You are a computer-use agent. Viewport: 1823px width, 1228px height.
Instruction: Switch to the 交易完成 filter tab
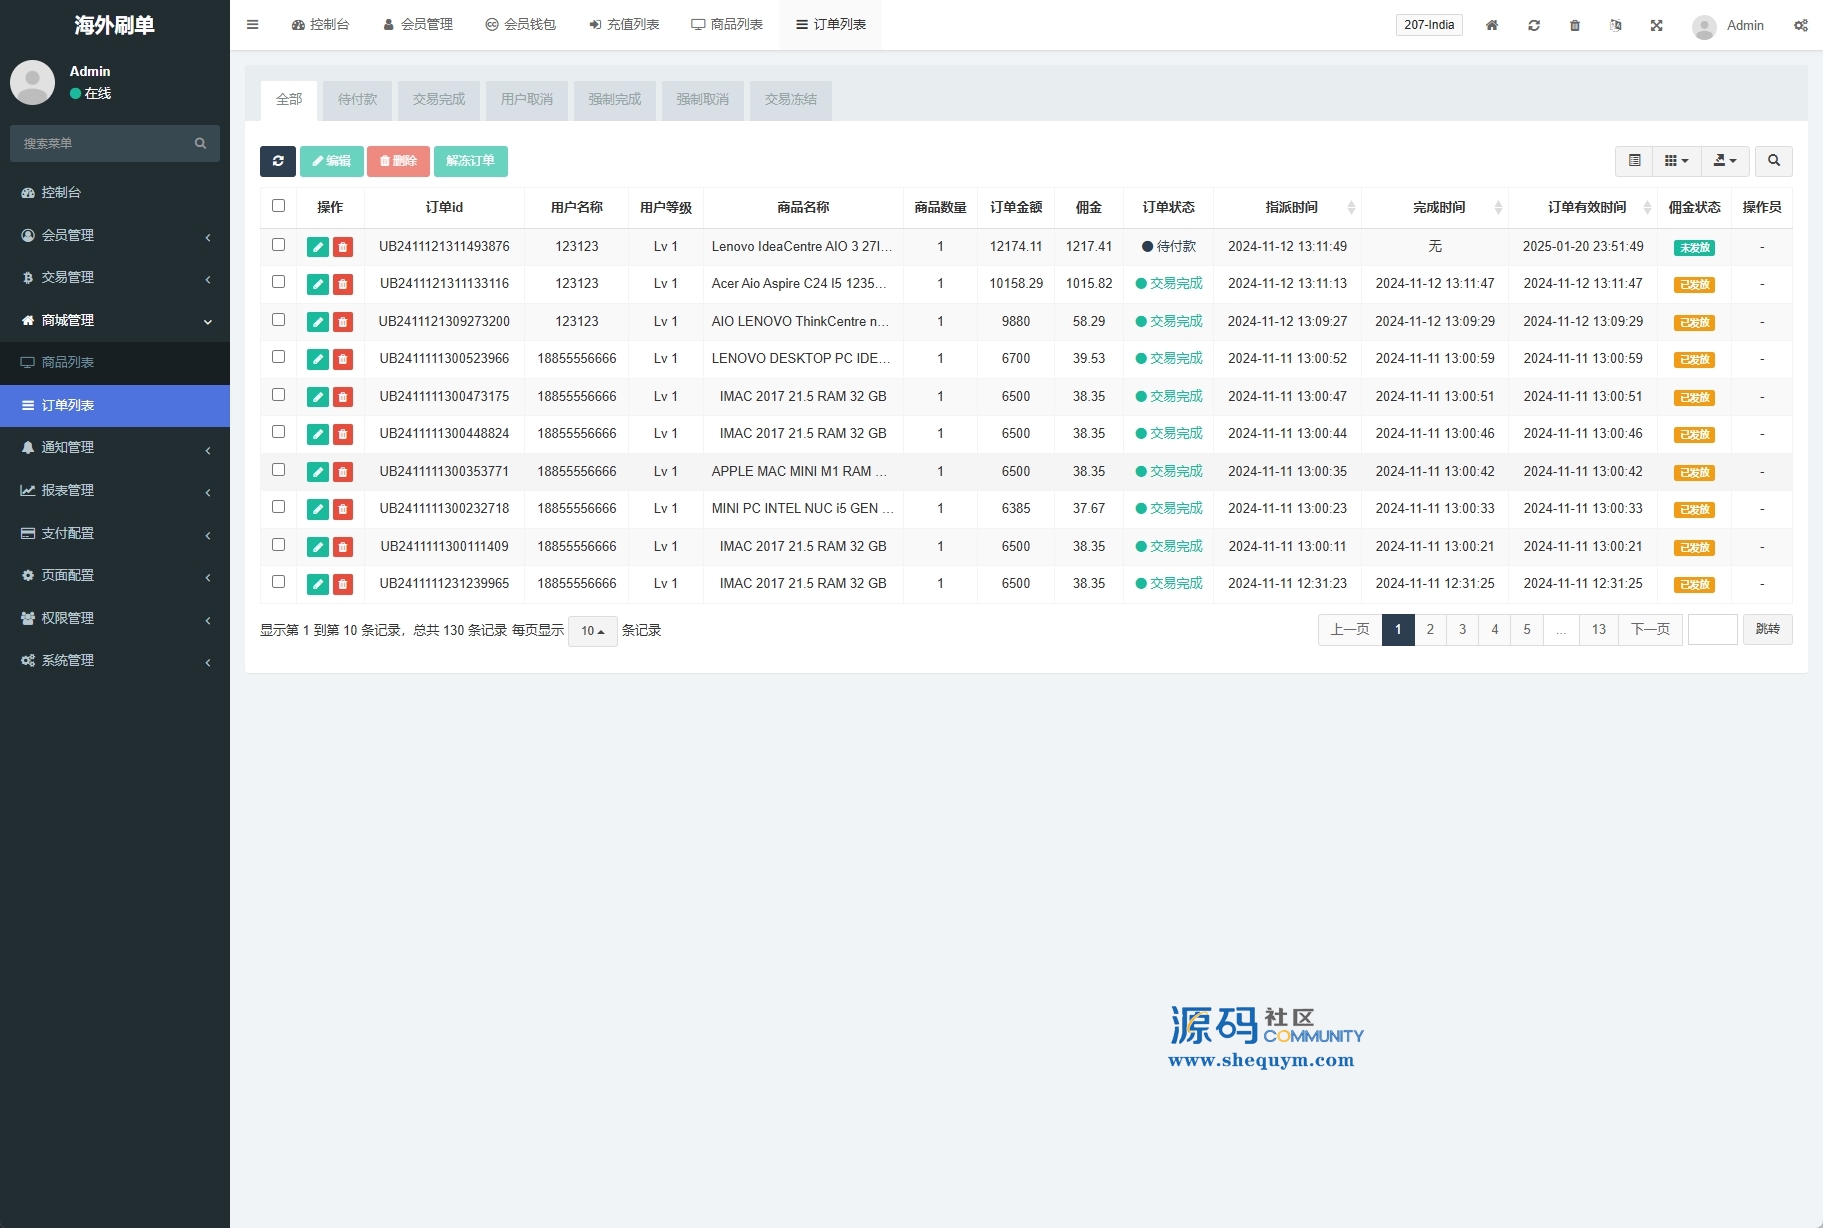[439, 100]
